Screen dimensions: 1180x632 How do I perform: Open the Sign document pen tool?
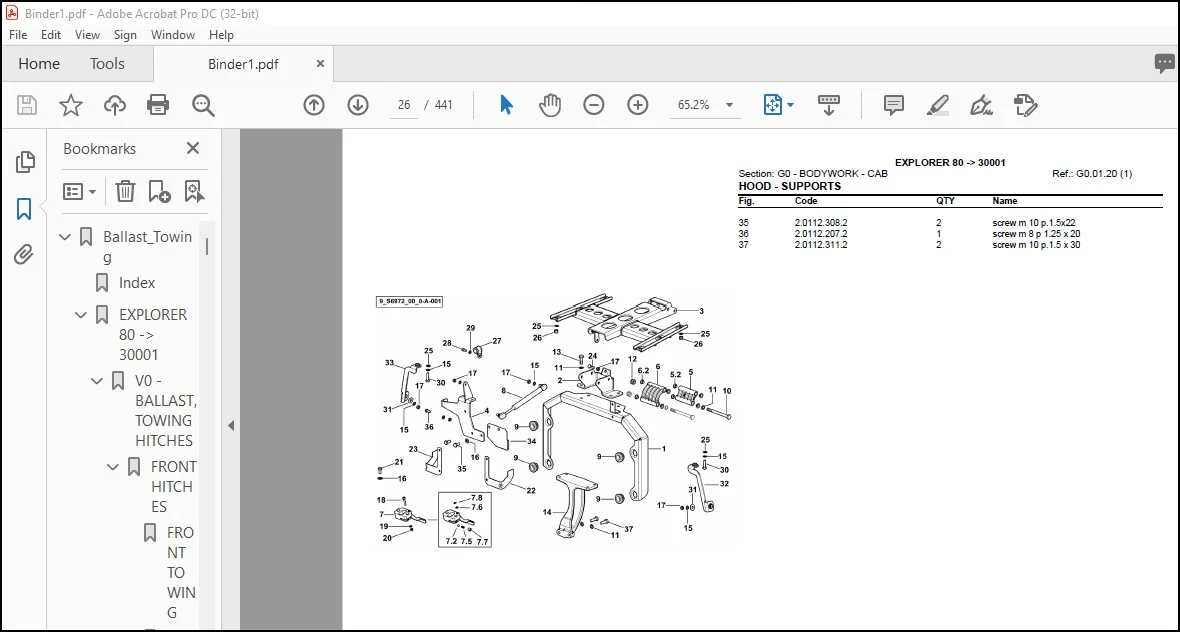click(x=981, y=105)
